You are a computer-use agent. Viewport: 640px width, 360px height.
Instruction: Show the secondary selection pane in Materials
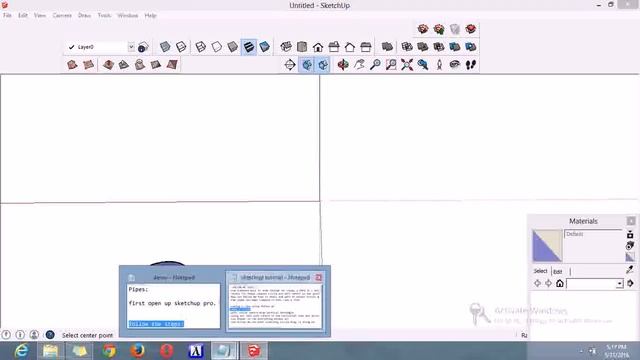point(630,235)
